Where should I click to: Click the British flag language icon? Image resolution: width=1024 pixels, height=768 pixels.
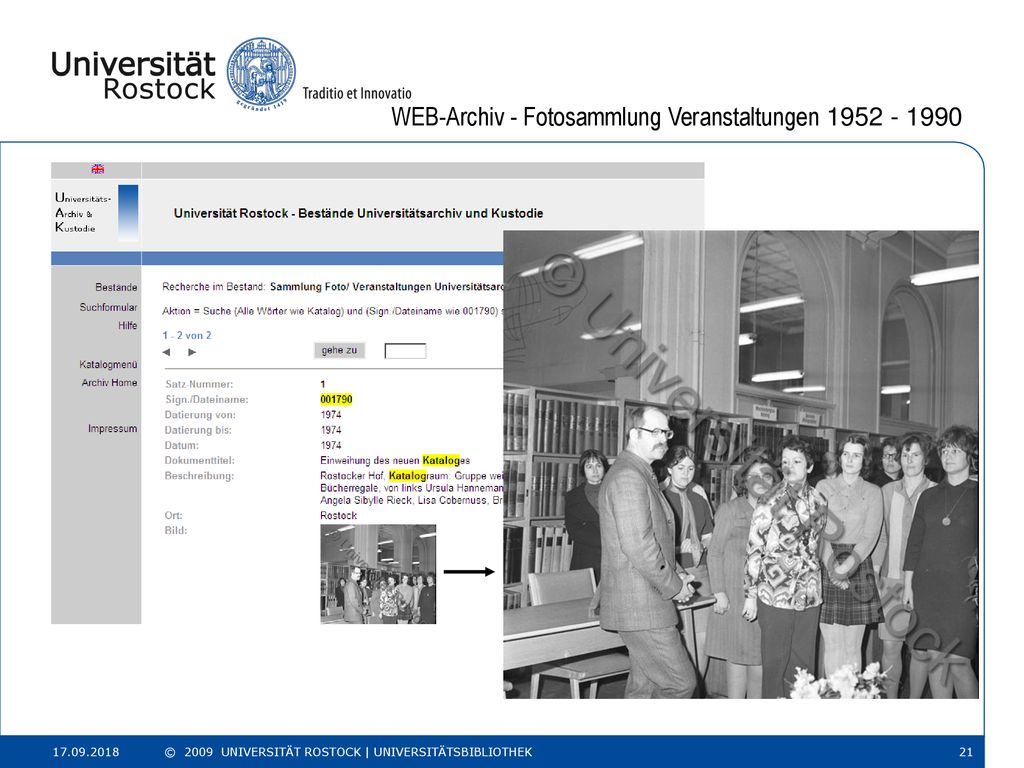pos(98,169)
